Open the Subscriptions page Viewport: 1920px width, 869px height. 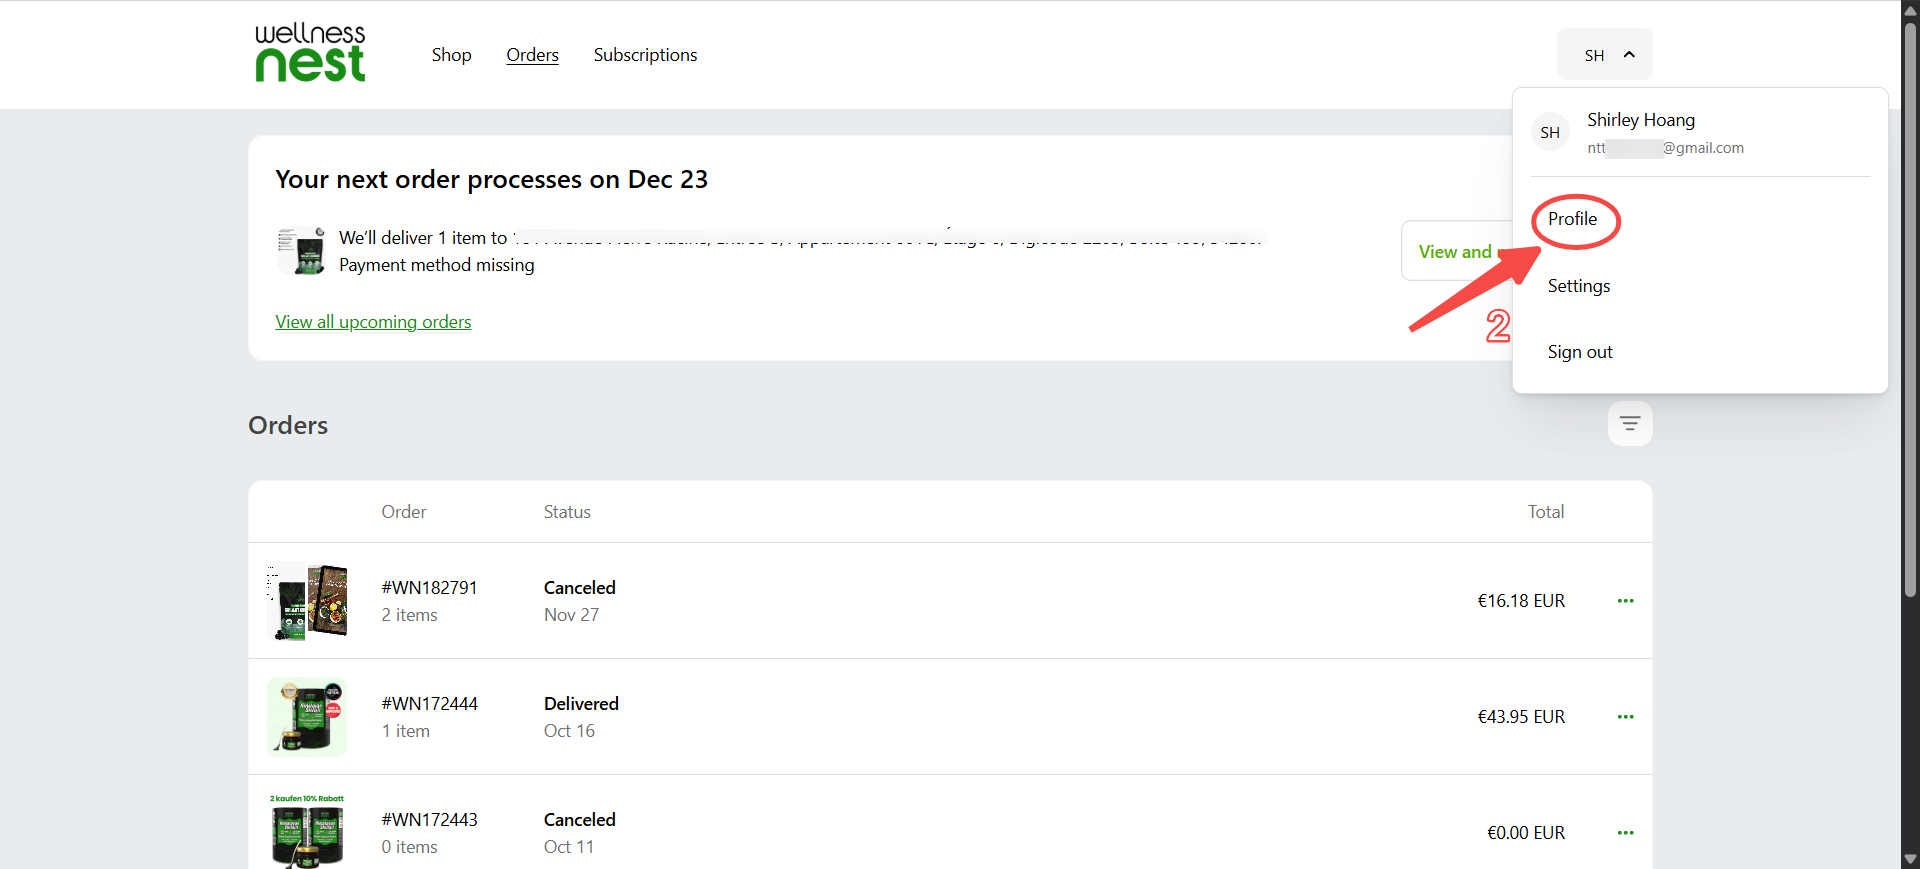(645, 55)
